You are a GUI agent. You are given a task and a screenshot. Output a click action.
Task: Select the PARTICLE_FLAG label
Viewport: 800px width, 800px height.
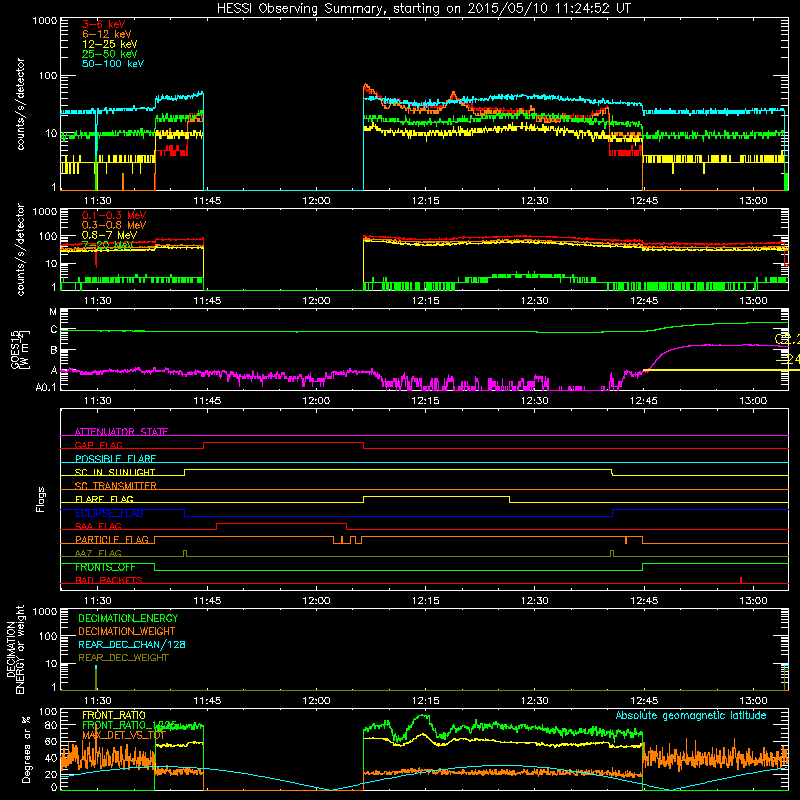[112, 539]
